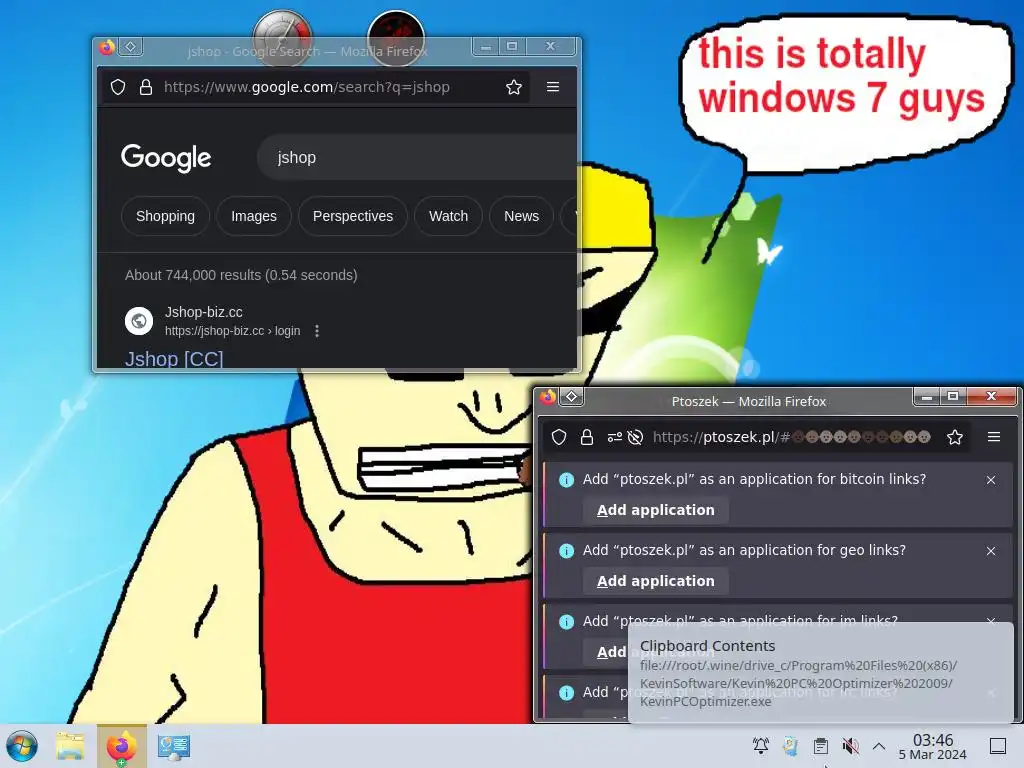Open notifications bell in system tray
1024x768 pixels.
tap(761, 746)
